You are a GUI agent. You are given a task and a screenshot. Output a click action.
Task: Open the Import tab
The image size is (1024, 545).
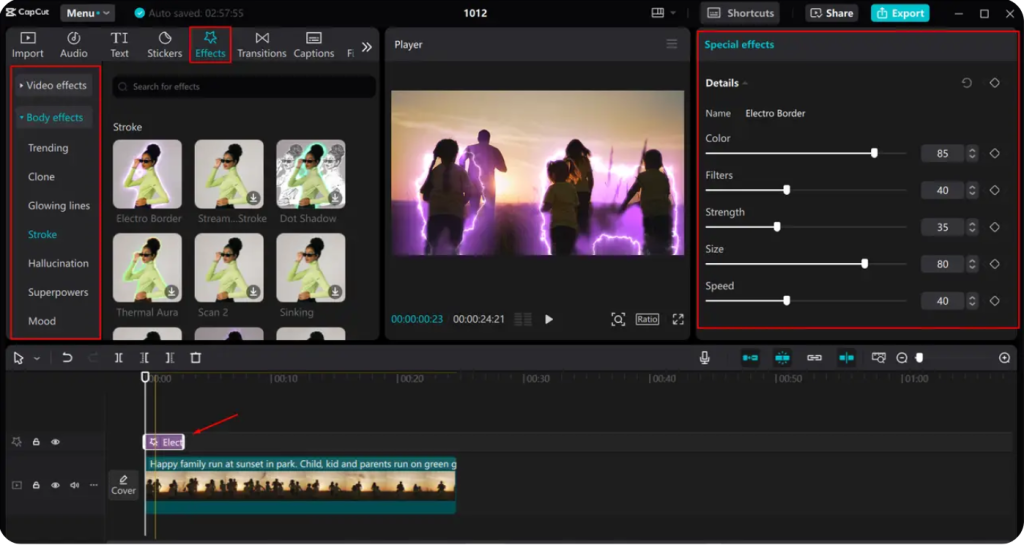click(27, 45)
